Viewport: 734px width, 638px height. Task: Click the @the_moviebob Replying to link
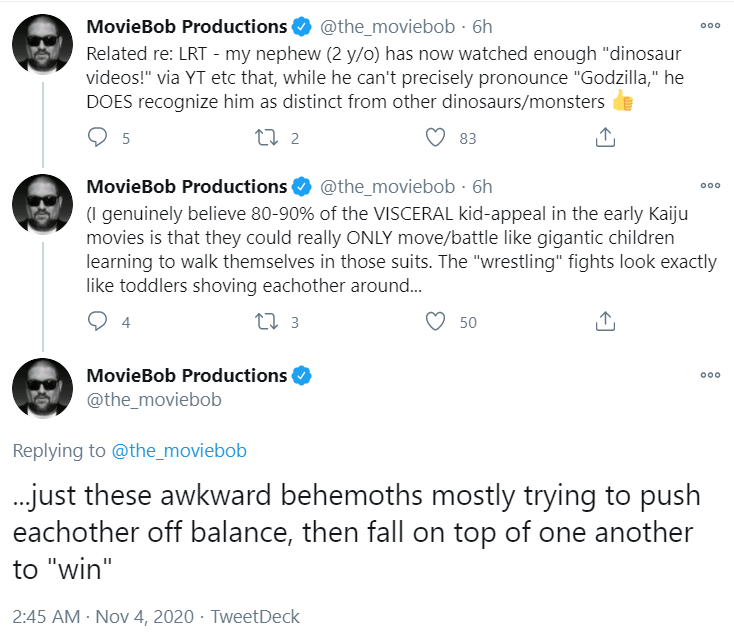(x=179, y=450)
